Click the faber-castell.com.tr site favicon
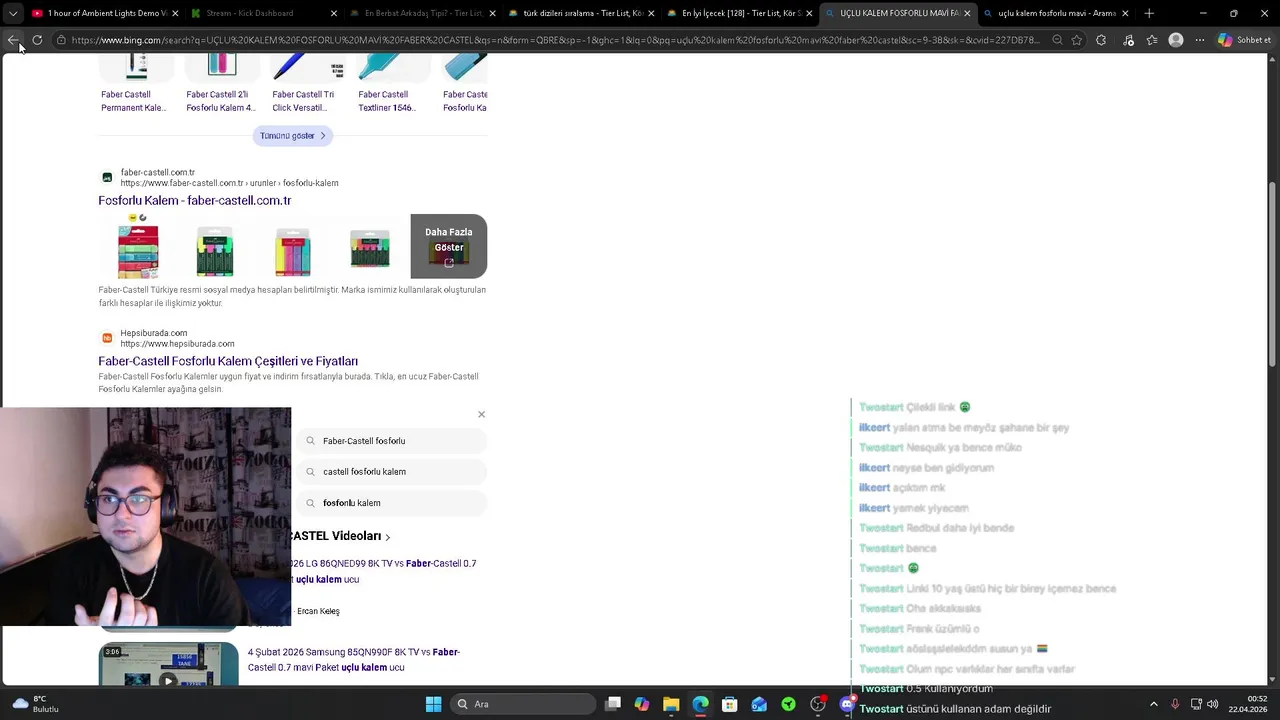 point(107,178)
